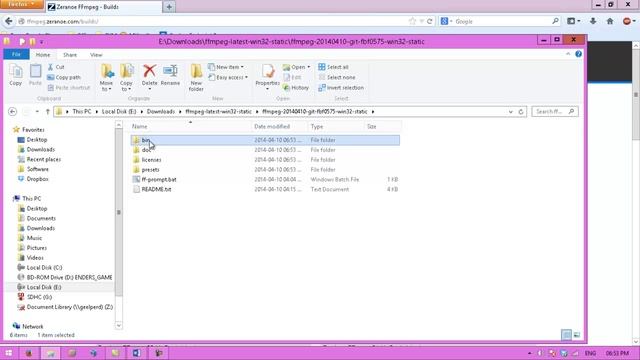Click Copy path in the ribbon
The image size is (640, 360).
point(64,77)
